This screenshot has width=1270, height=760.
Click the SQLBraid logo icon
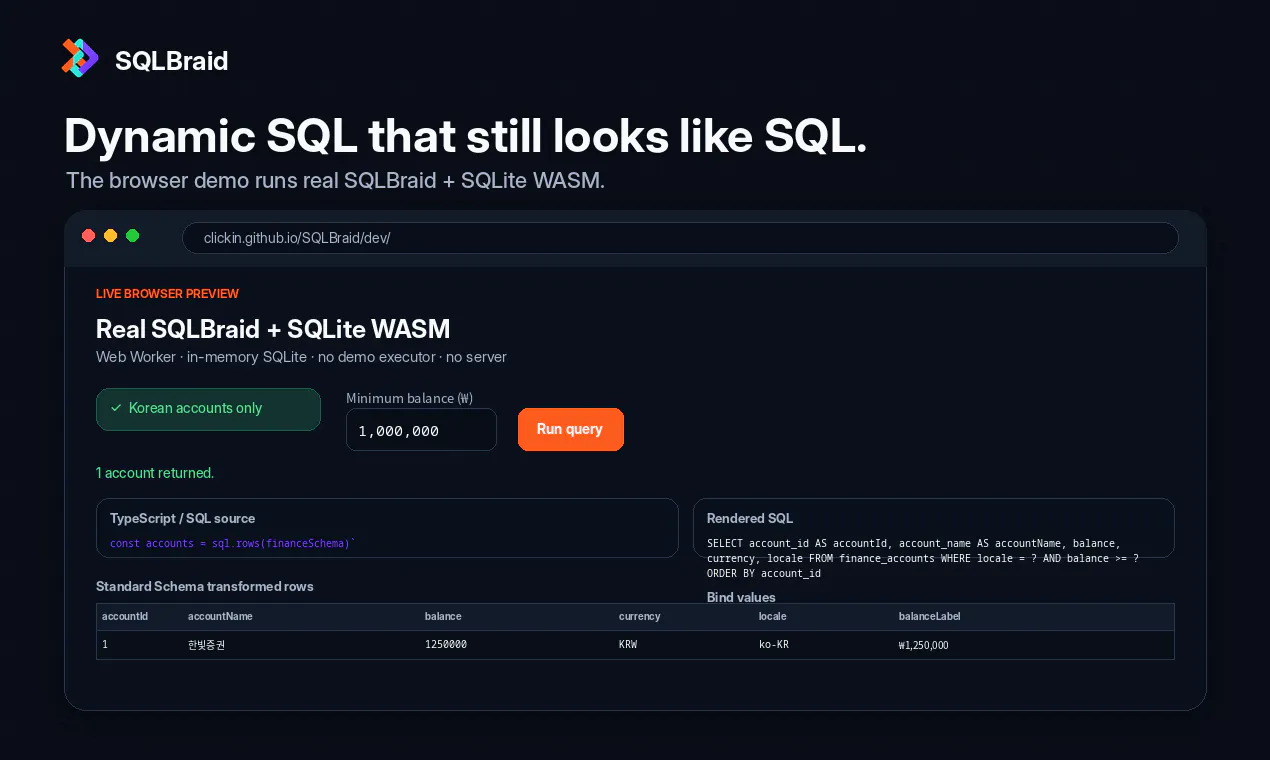tap(80, 58)
